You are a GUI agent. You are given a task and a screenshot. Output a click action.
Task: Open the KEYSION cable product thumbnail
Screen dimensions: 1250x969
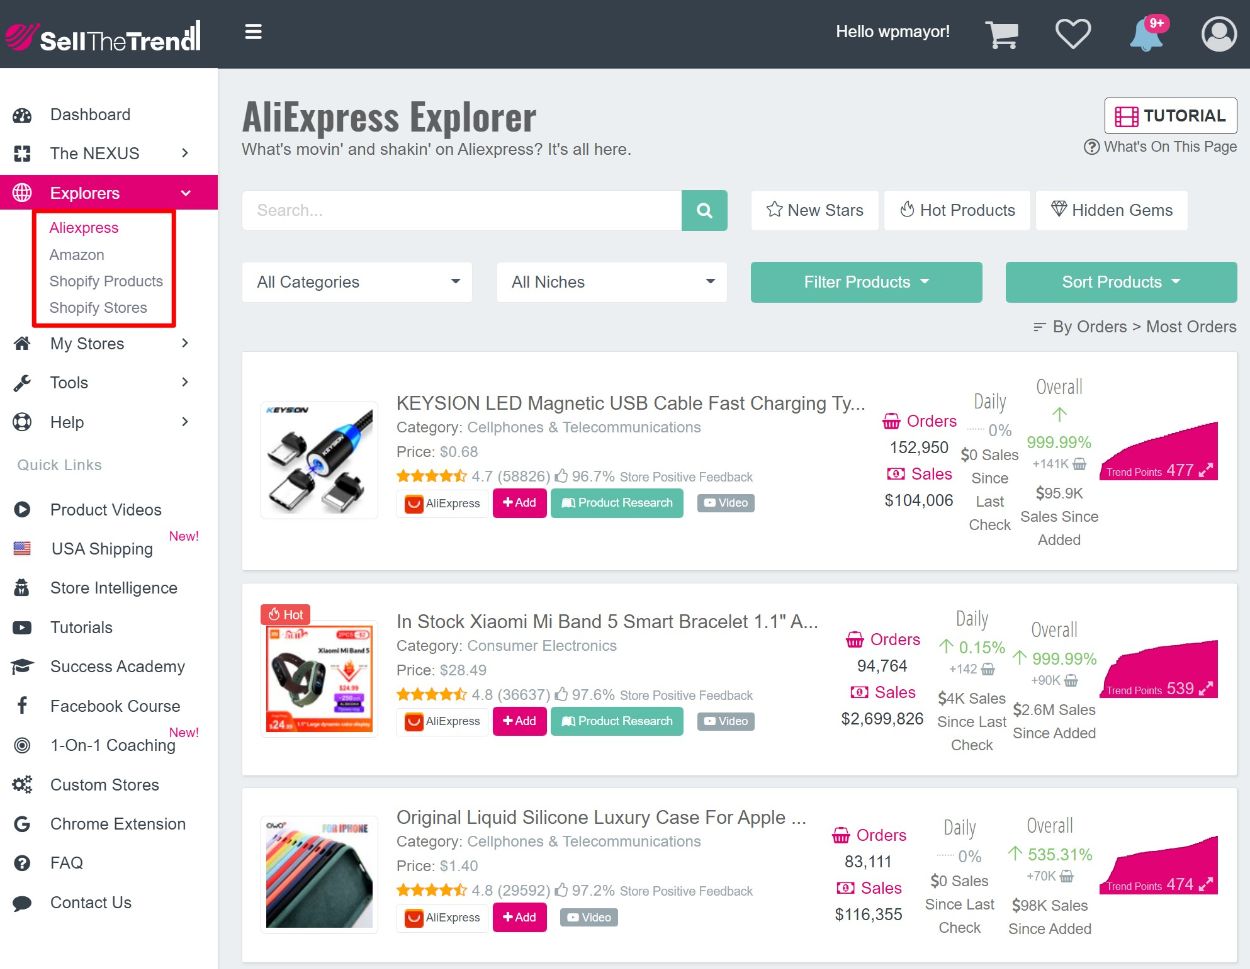[319, 460]
